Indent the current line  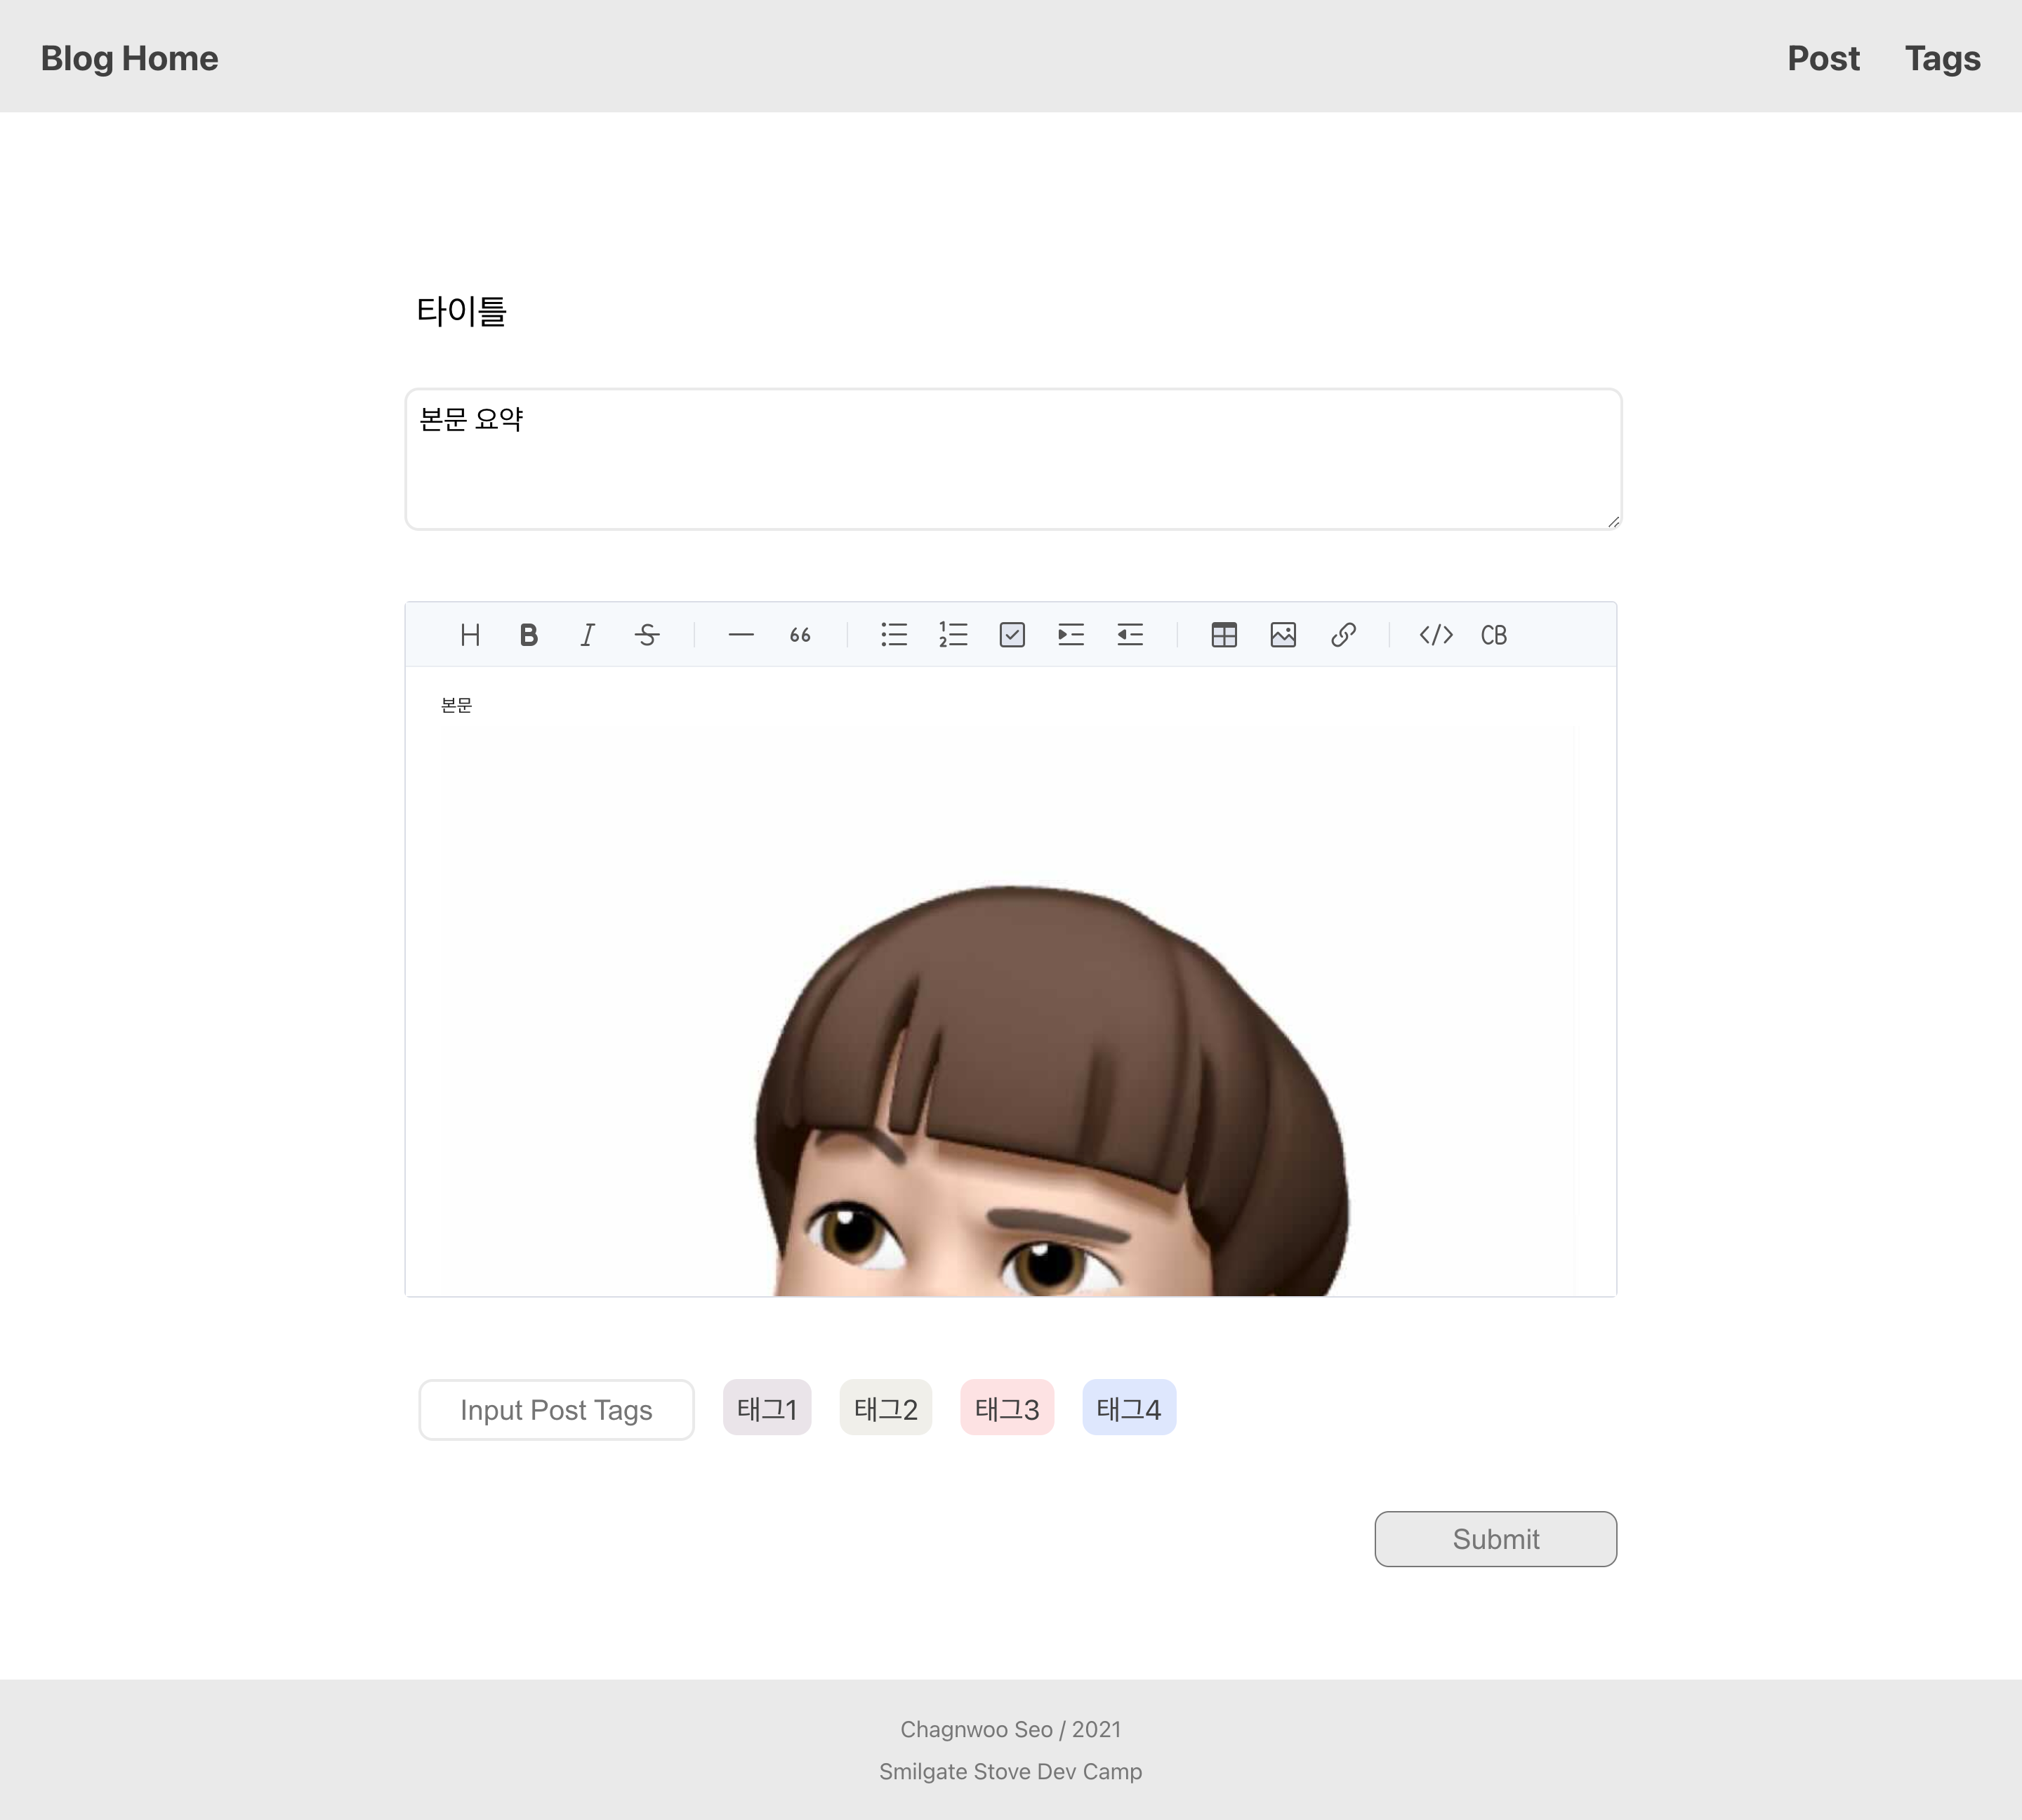click(x=1071, y=635)
